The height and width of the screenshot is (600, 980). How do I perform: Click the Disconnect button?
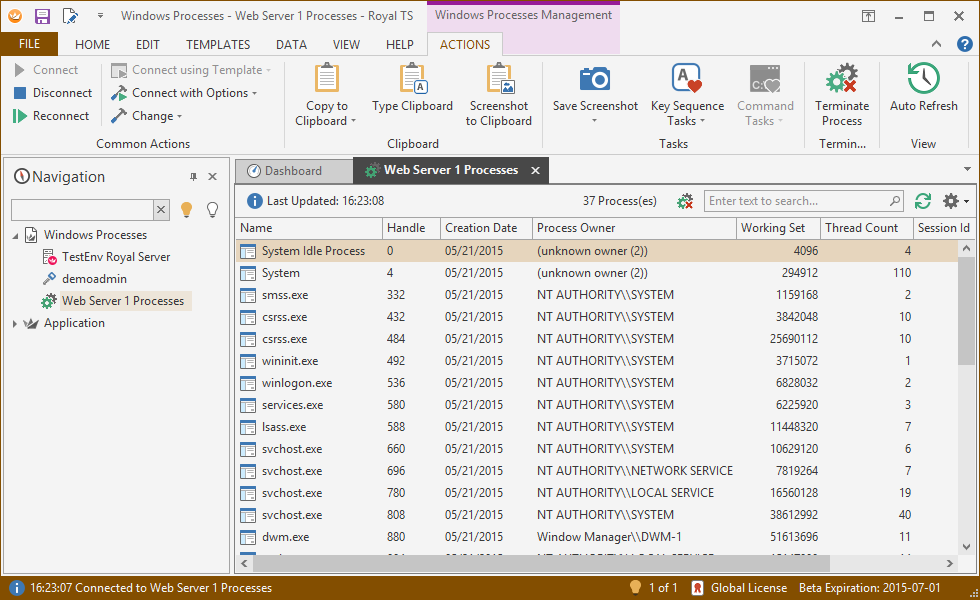(53, 93)
